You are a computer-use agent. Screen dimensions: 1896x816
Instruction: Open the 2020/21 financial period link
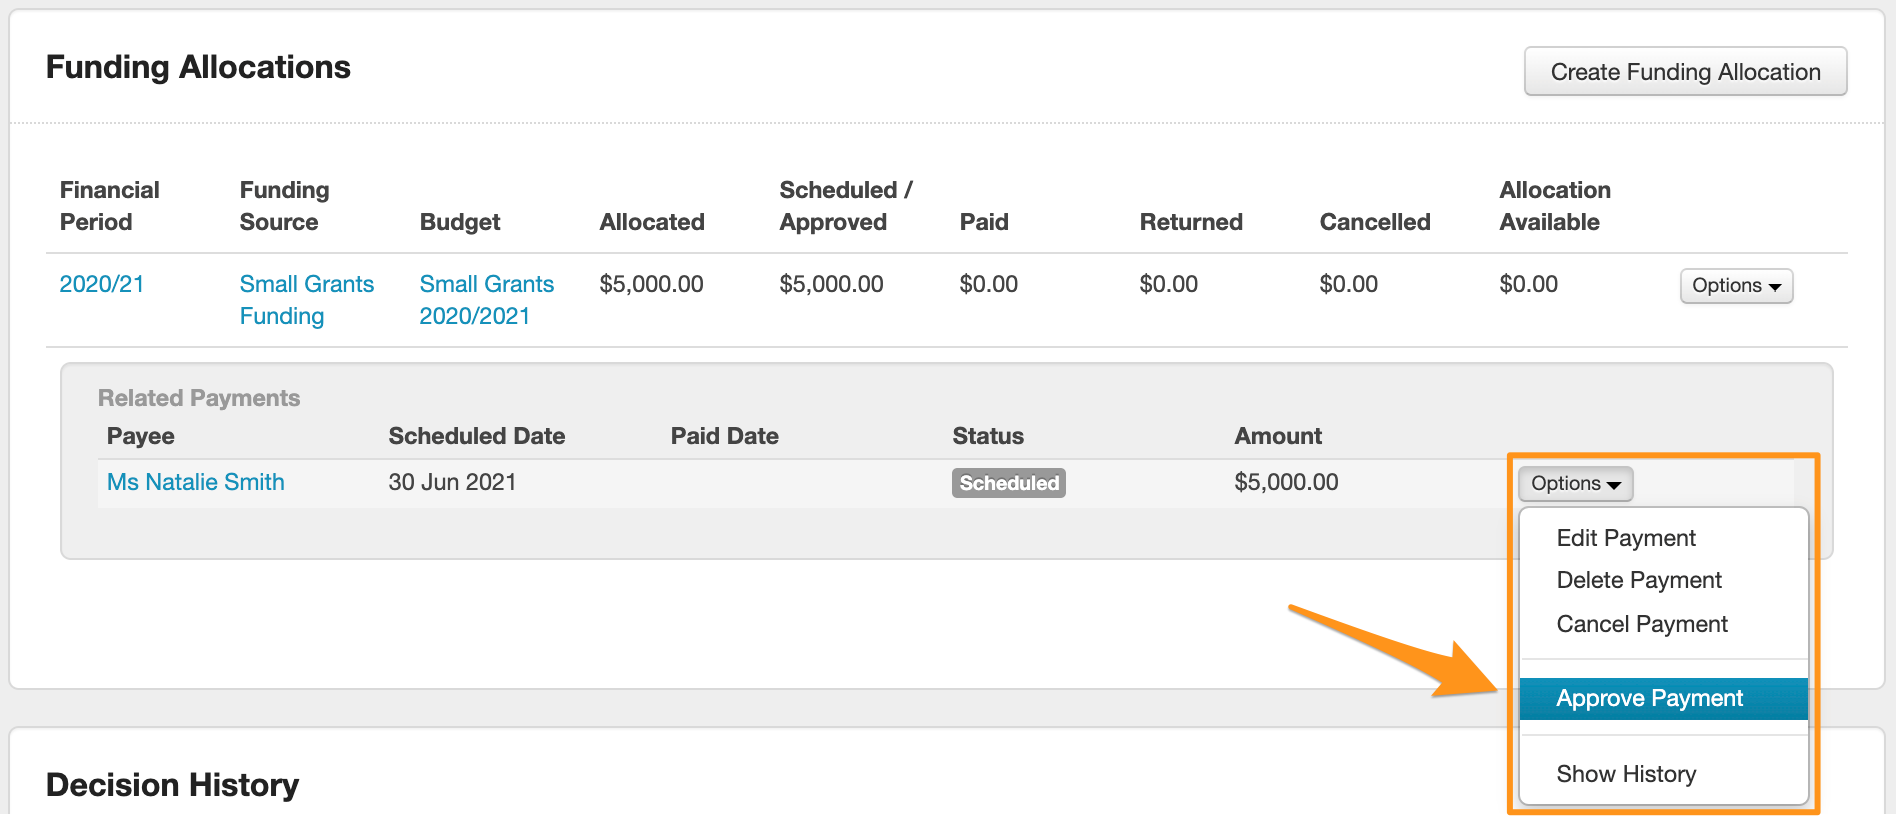(102, 284)
